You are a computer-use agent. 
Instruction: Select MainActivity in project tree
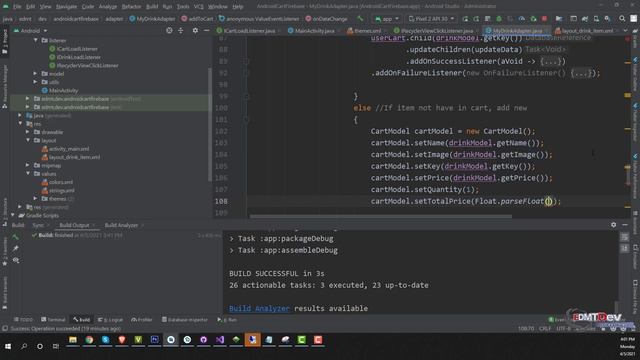63,91
